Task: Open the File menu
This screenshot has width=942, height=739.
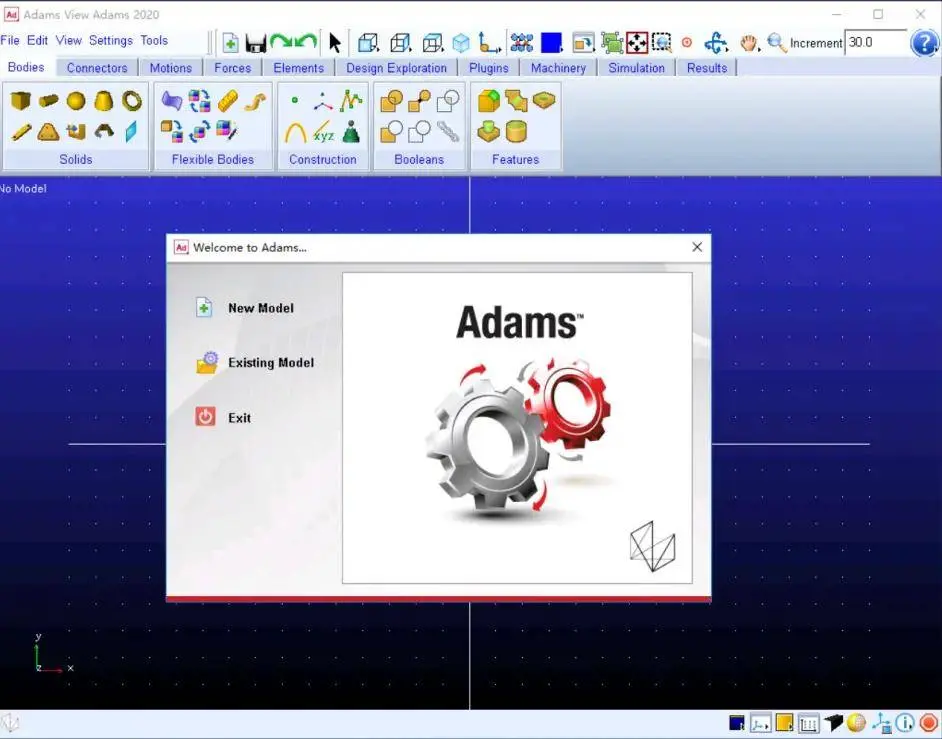Action: [10, 40]
